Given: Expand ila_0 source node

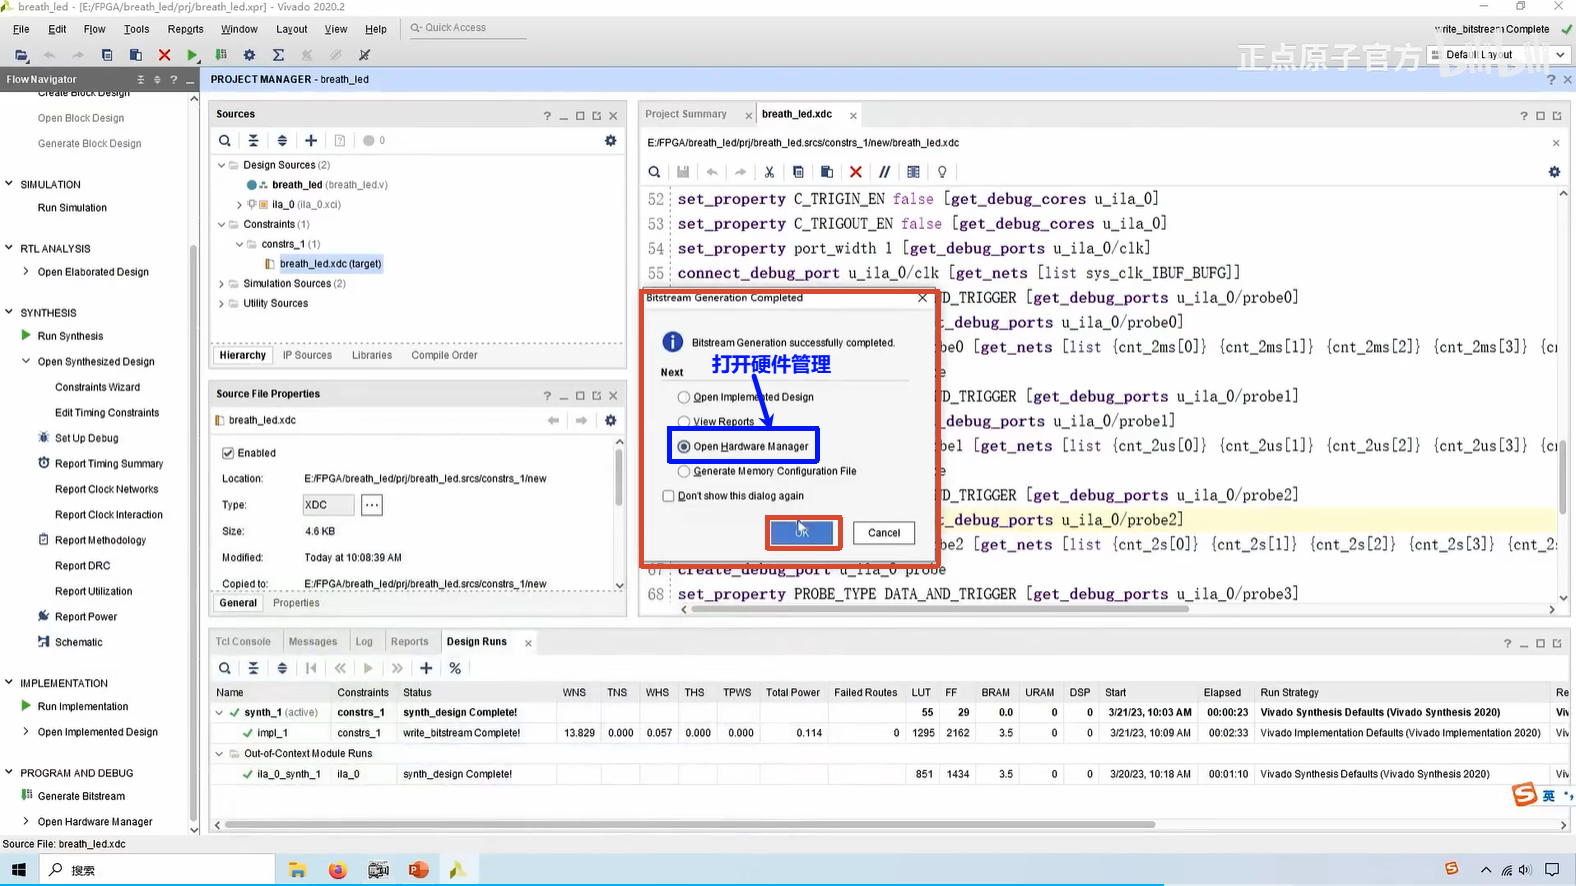Looking at the screenshot, I should click(239, 204).
